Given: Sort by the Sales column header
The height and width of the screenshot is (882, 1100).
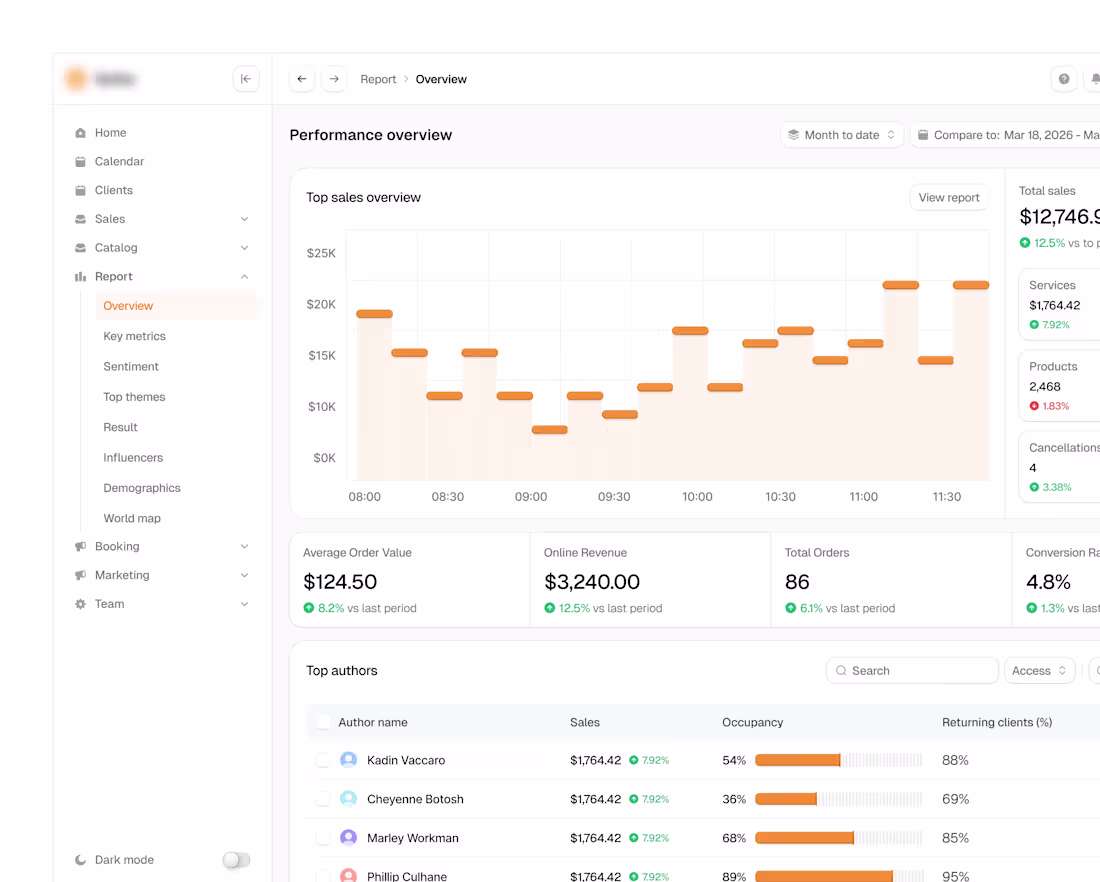Looking at the screenshot, I should pyautogui.click(x=584, y=722).
